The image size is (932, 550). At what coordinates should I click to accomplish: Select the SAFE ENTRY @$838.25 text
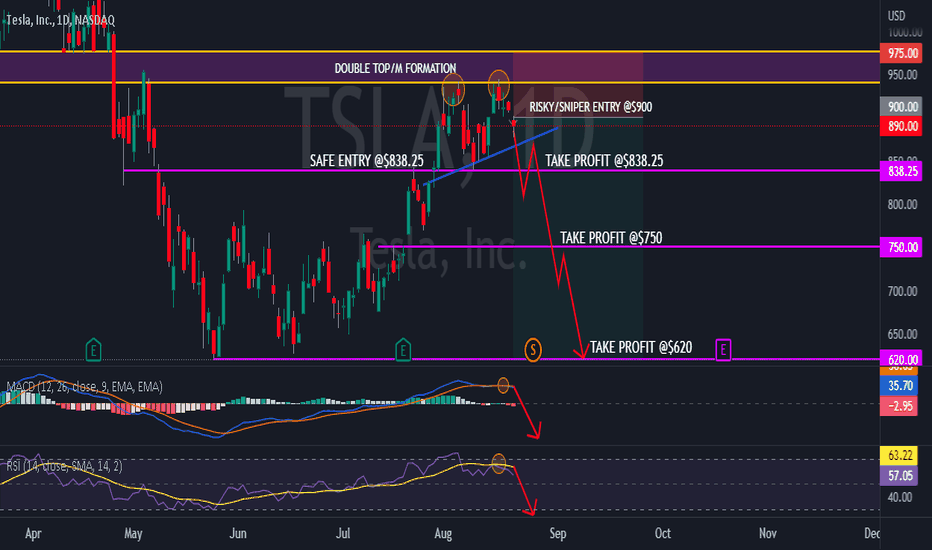pos(367,161)
